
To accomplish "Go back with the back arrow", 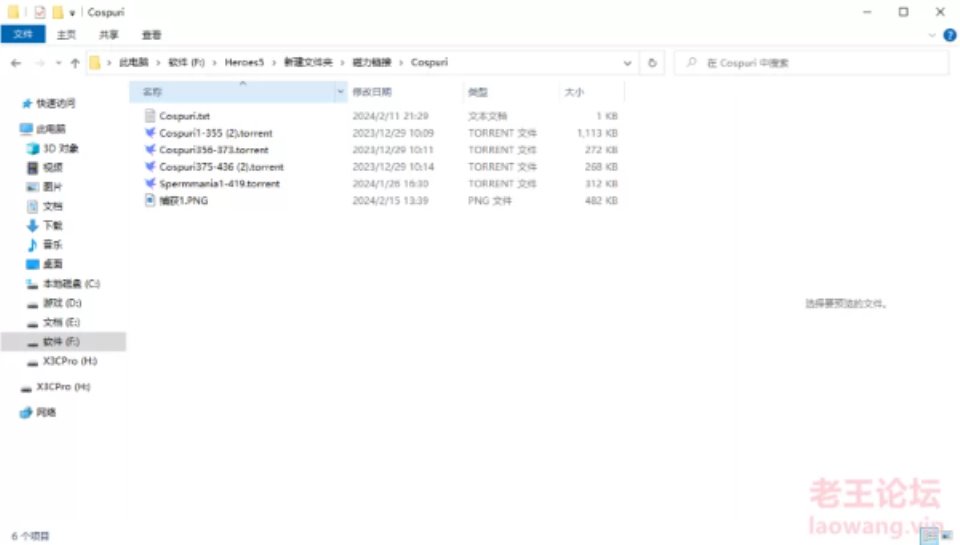I will tap(16, 63).
